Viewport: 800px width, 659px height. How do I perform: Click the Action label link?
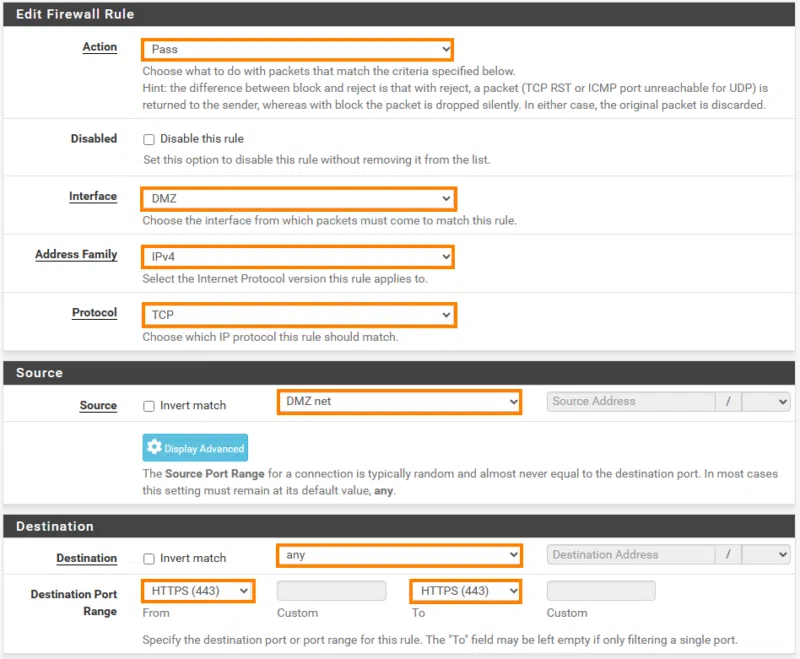[100, 47]
